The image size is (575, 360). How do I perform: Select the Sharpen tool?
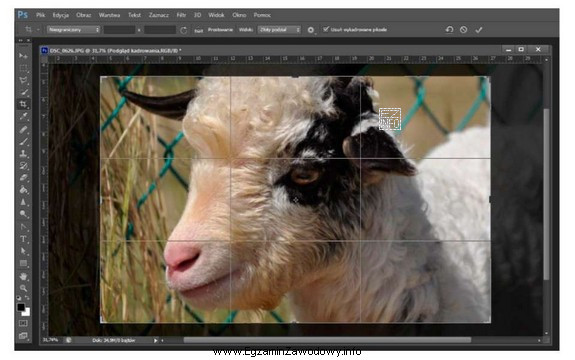click(x=23, y=202)
